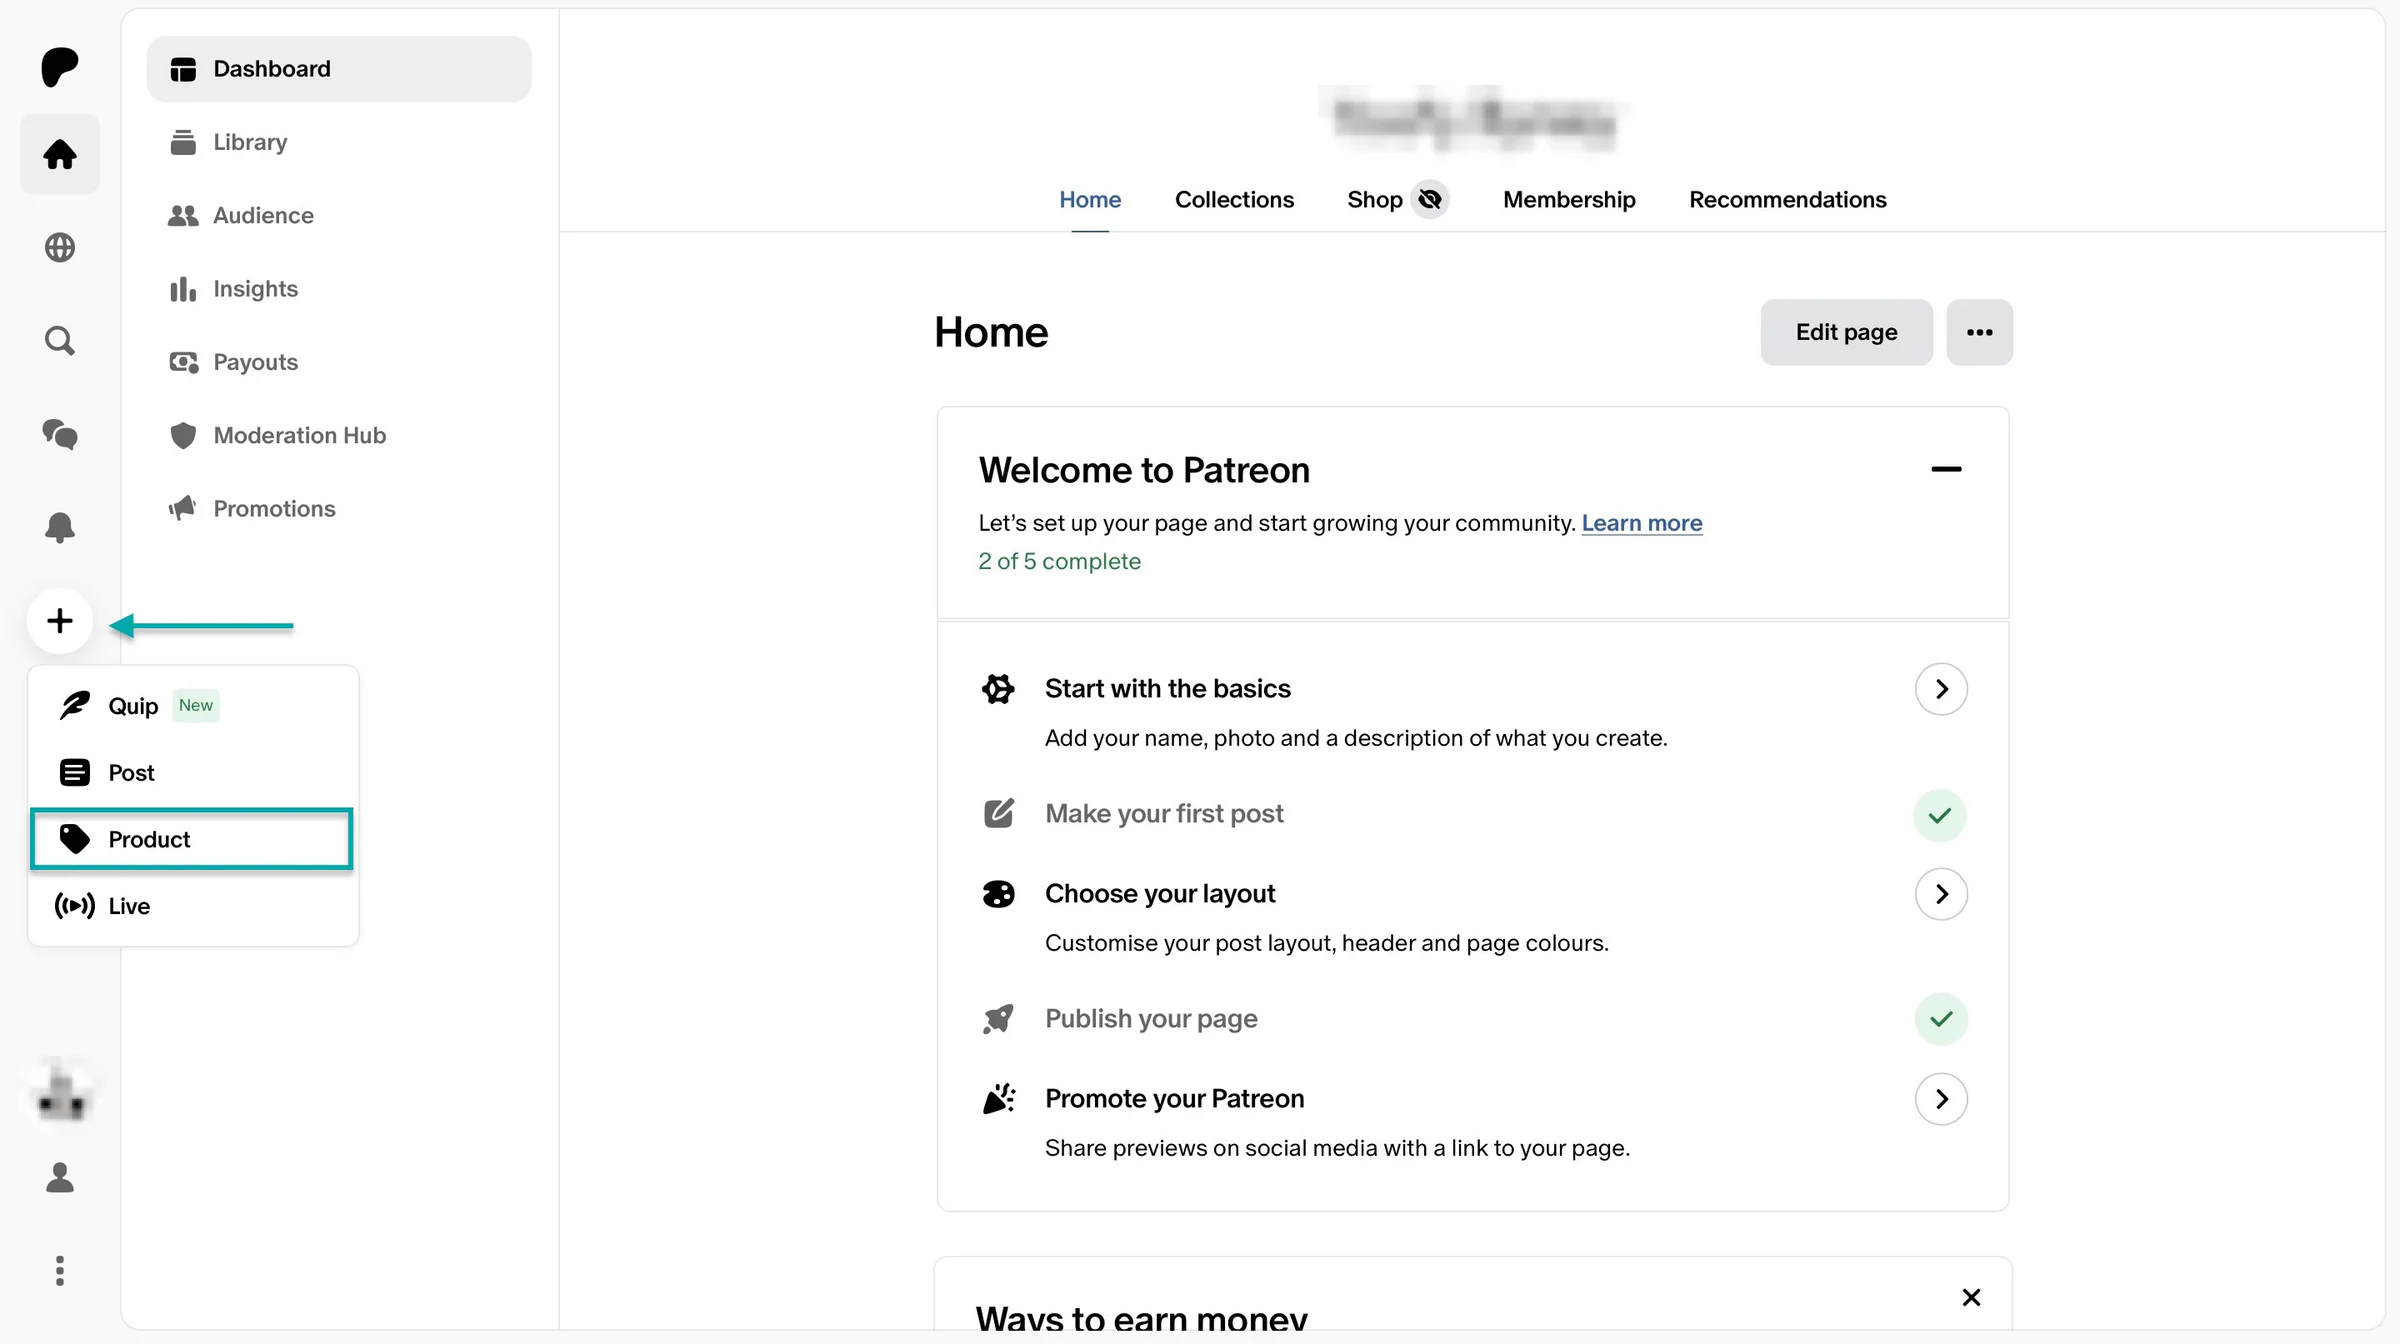Switch to the Membership tab
Viewport: 2400px width, 1344px height.
coord(1569,200)
